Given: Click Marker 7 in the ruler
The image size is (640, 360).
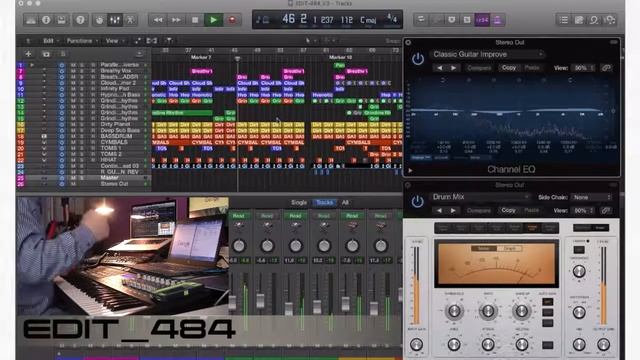Looking at the screenshot, I should point(201,57).
